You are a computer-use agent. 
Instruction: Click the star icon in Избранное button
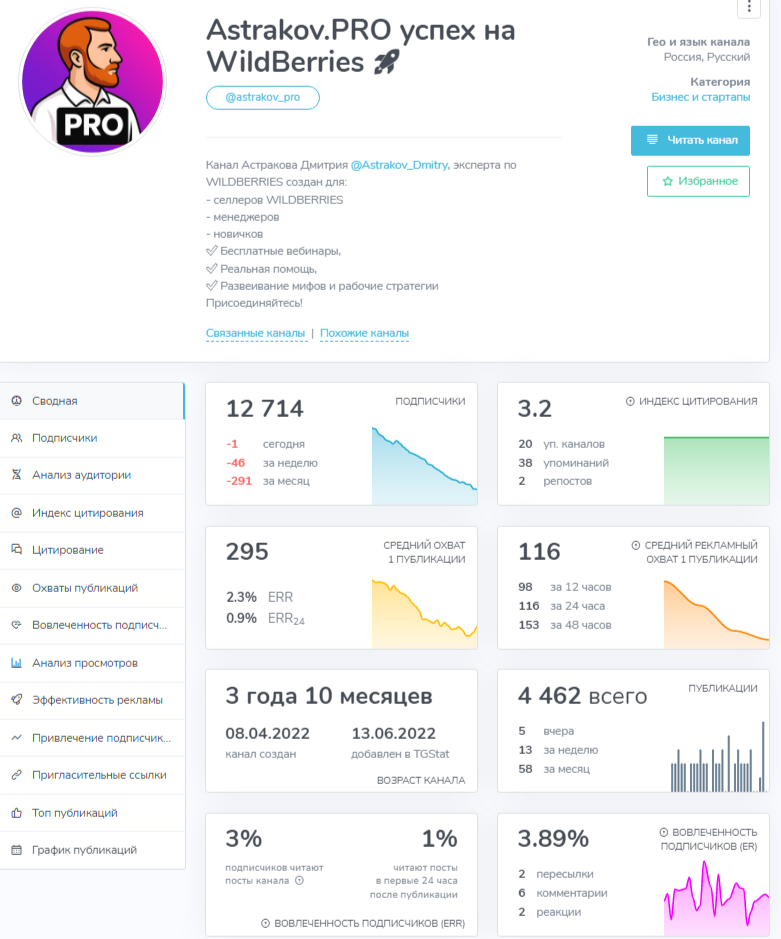[x=667, y=181]
